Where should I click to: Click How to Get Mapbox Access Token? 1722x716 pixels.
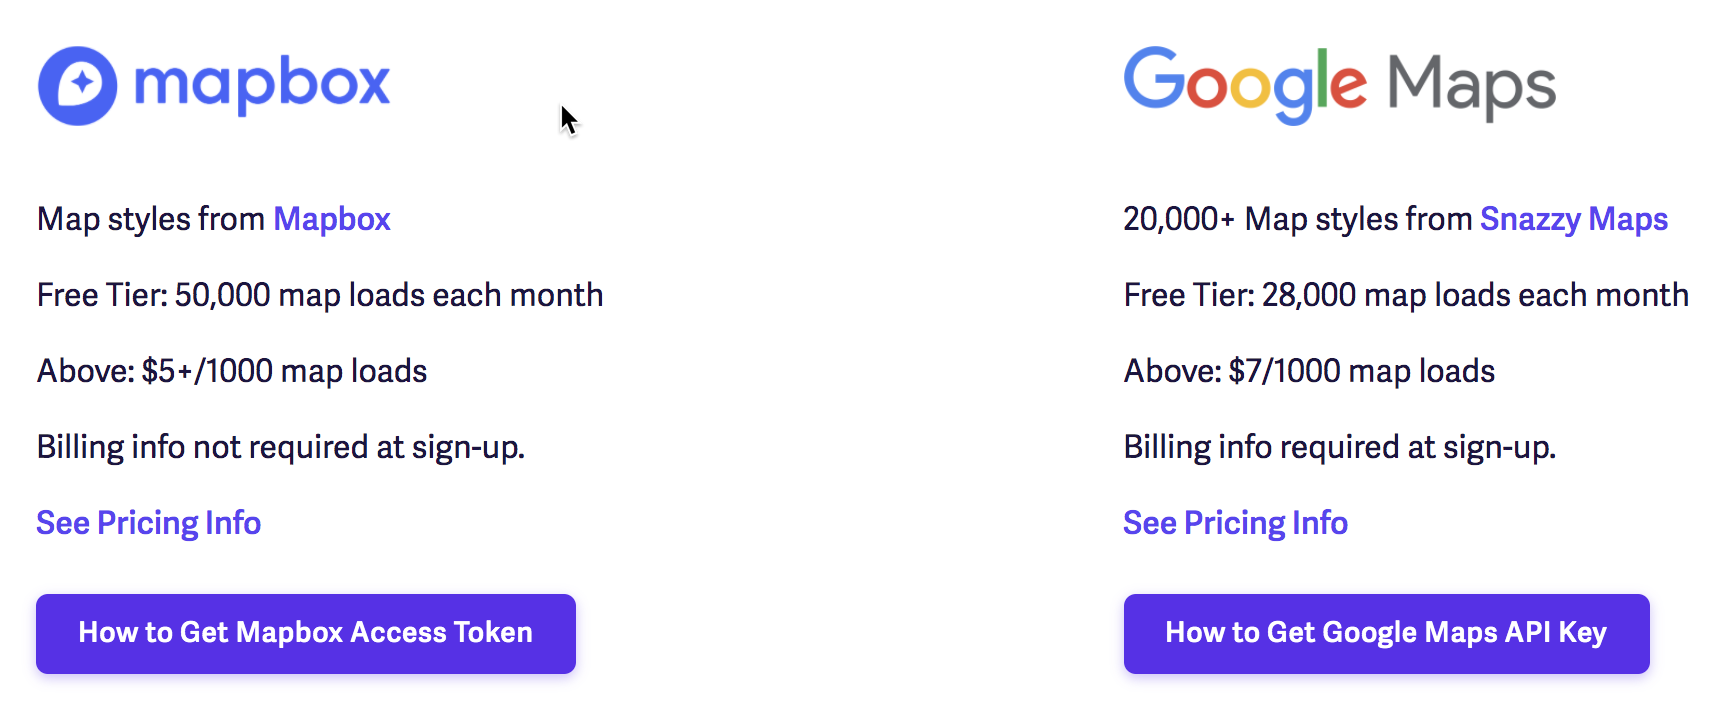coord(306,634)
